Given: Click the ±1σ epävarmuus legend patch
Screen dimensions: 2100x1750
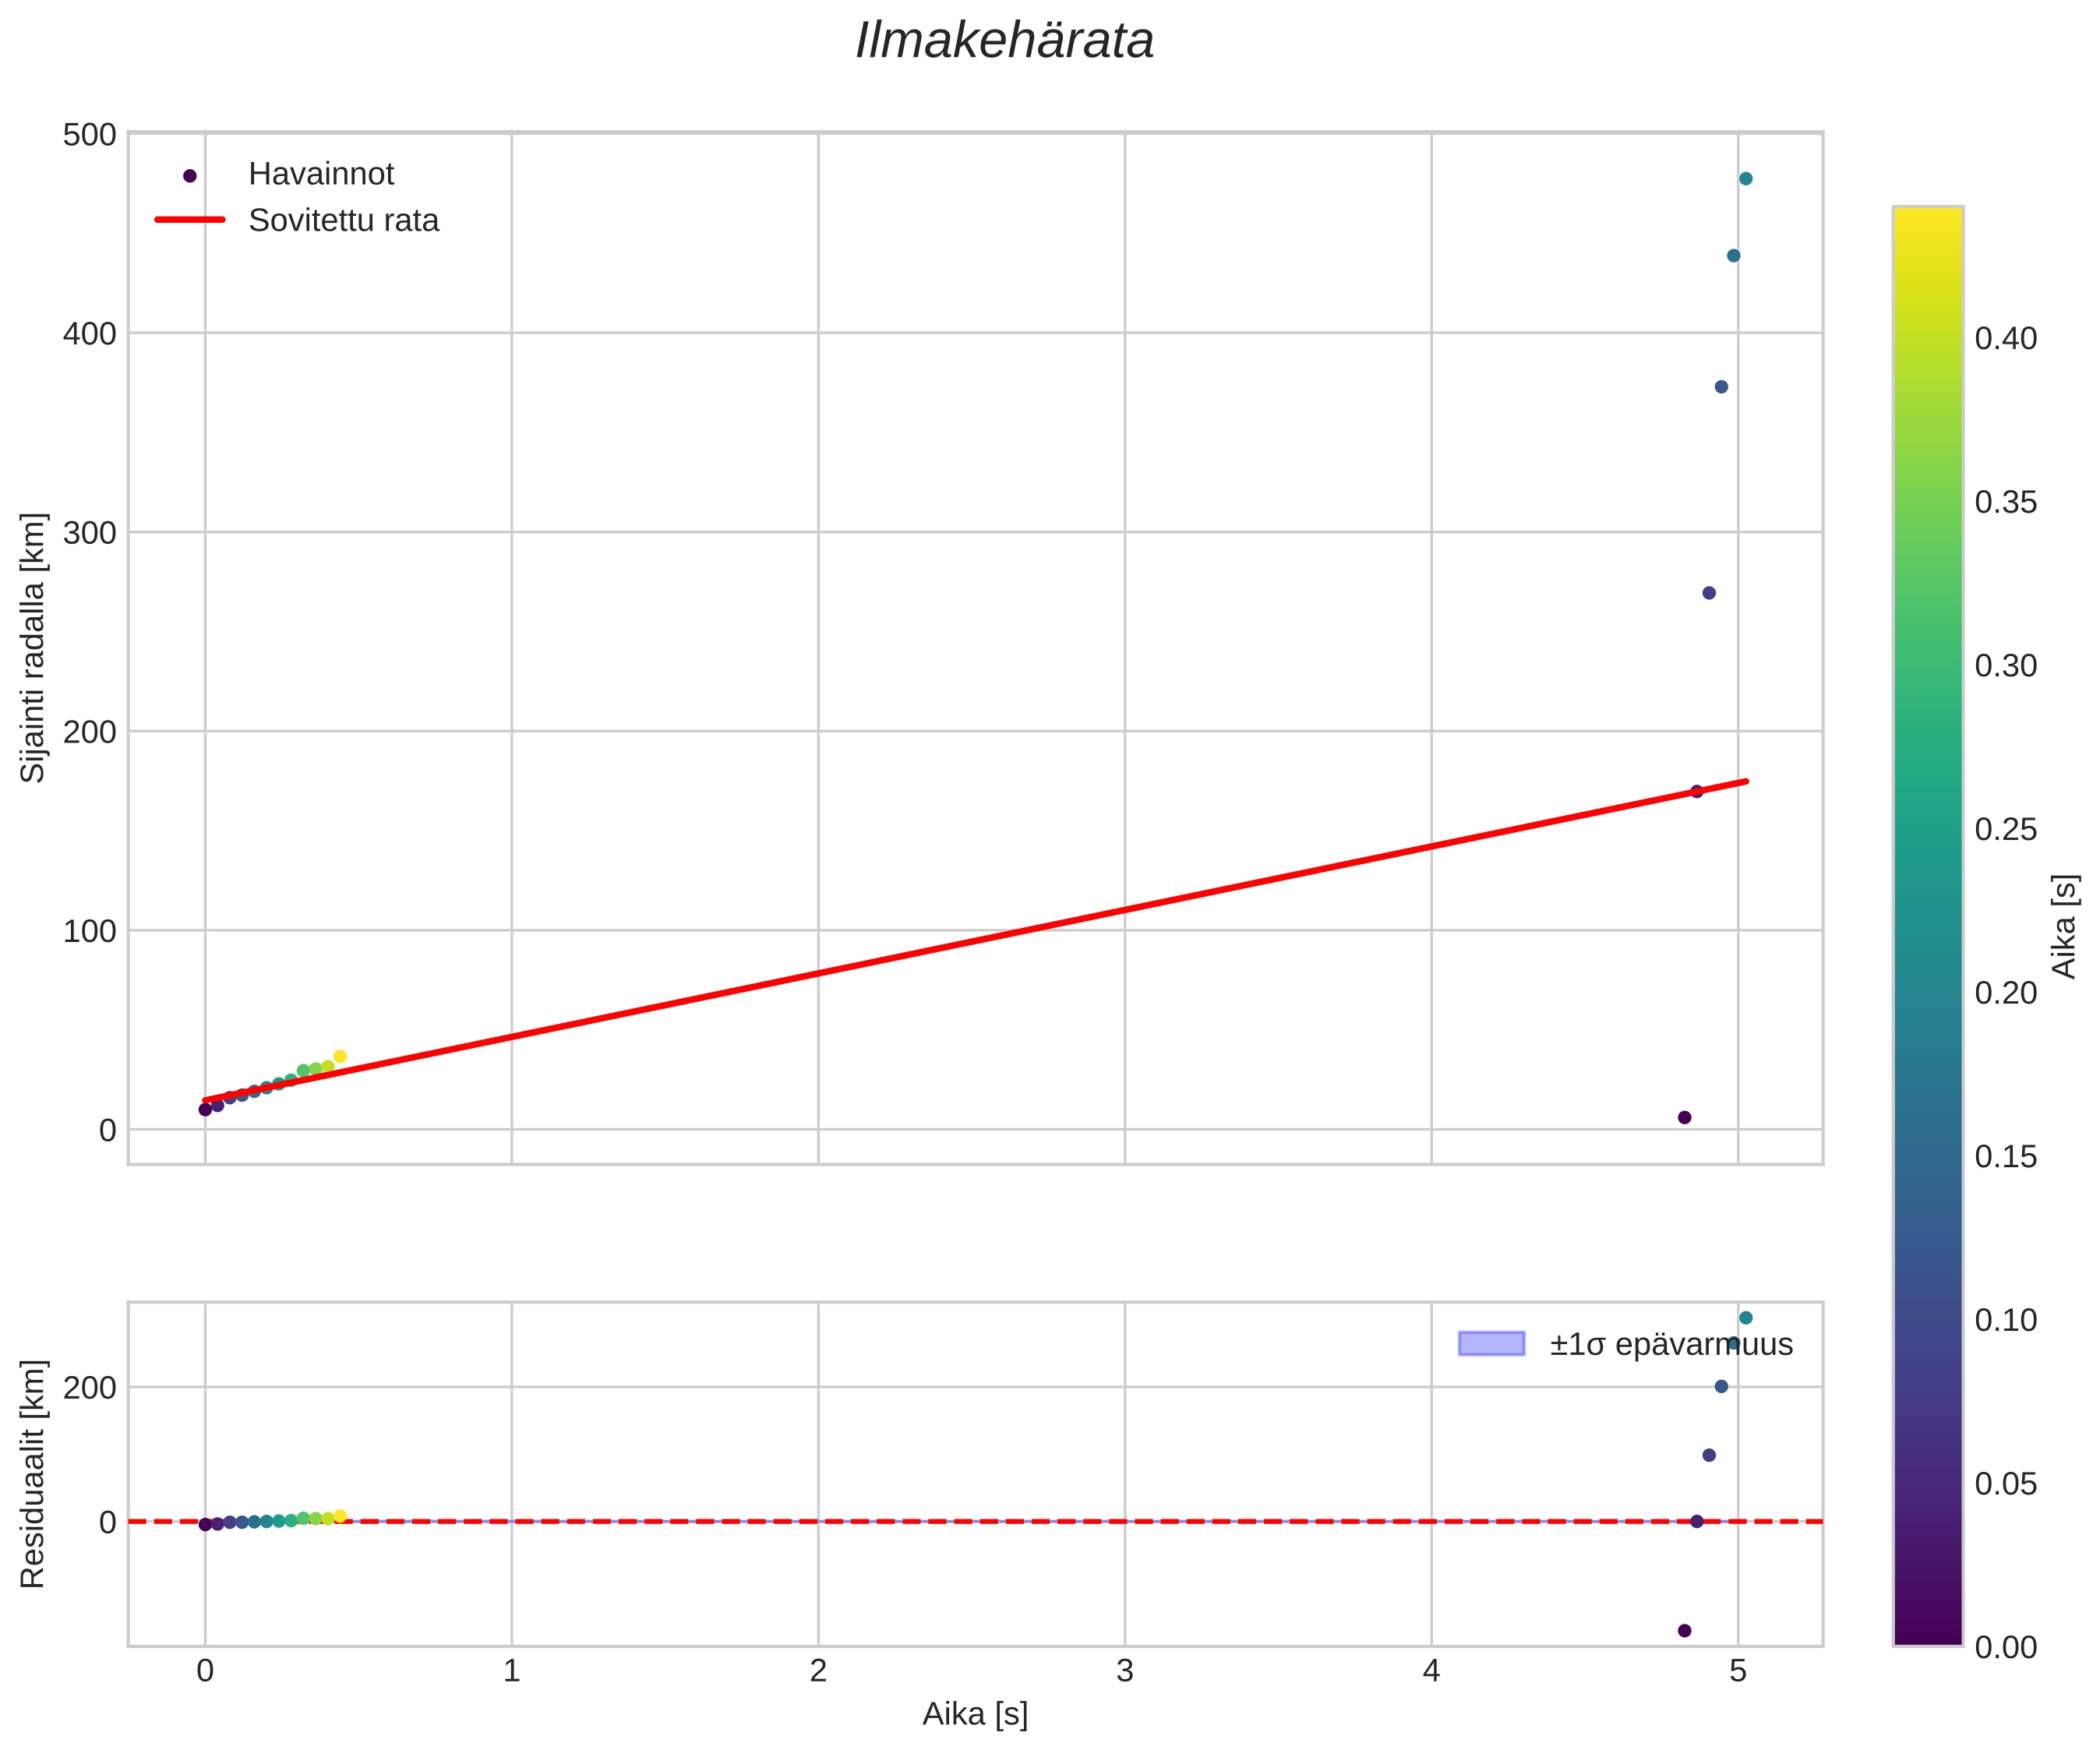Looking at the screenshot, I should click(1491, 1344).
